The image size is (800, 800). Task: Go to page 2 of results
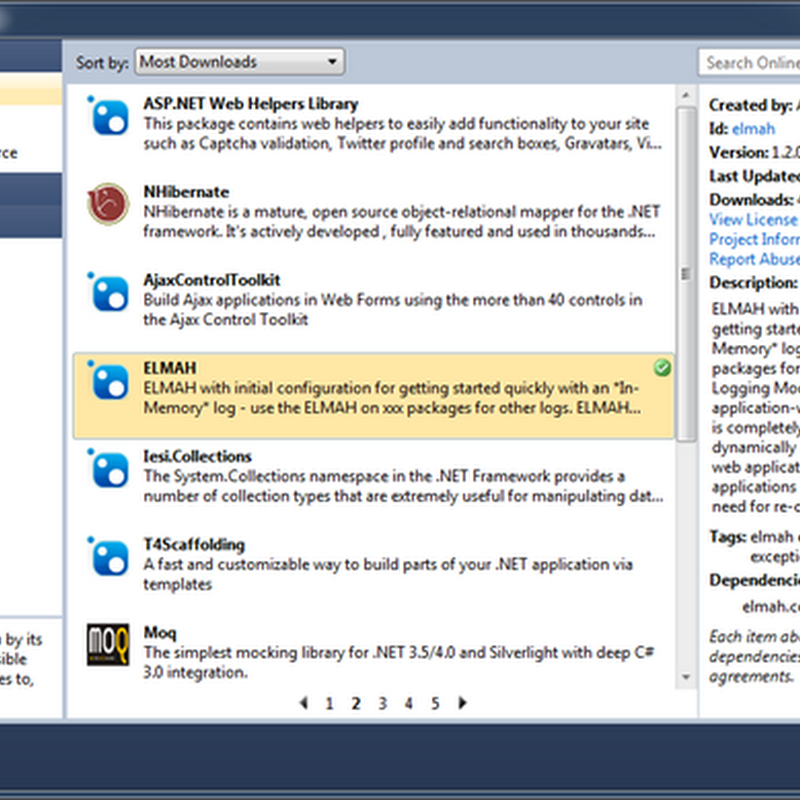pos(356,704)
